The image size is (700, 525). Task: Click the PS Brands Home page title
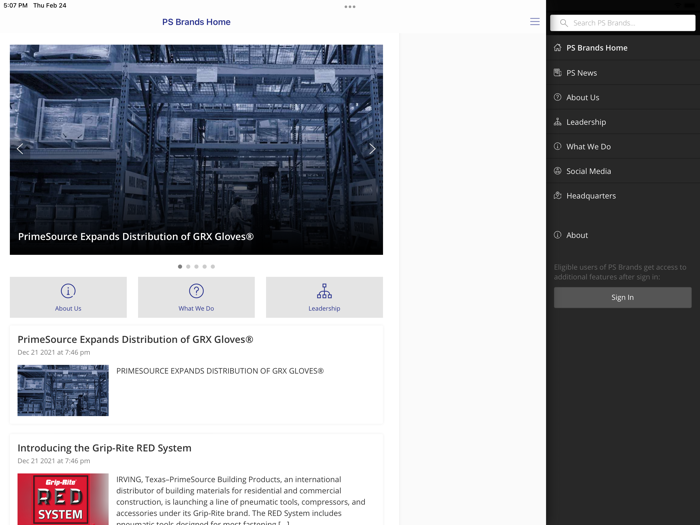coord(196,22)
